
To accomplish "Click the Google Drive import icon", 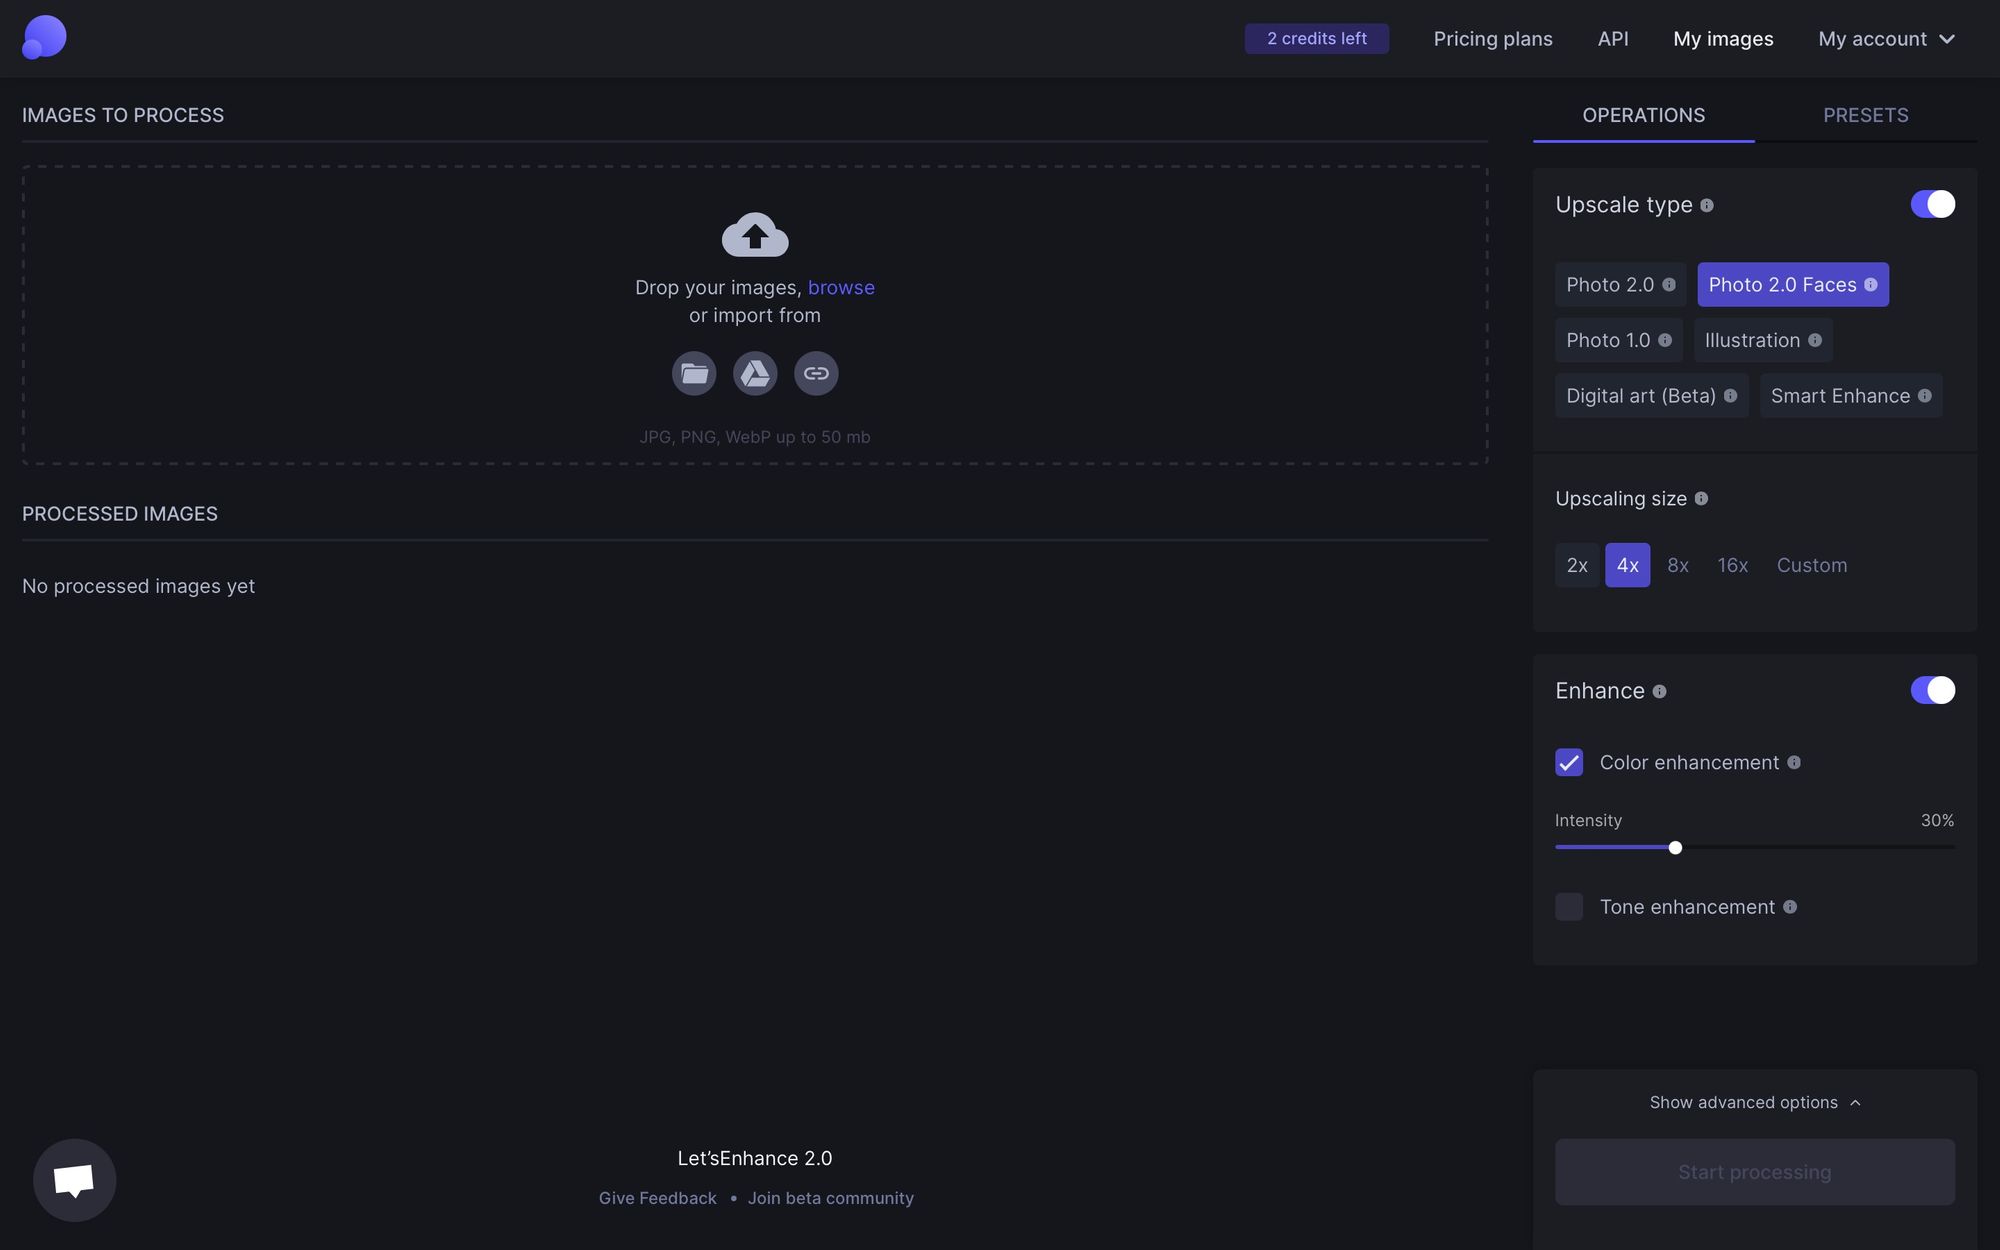I will click(x=754, y=372).
